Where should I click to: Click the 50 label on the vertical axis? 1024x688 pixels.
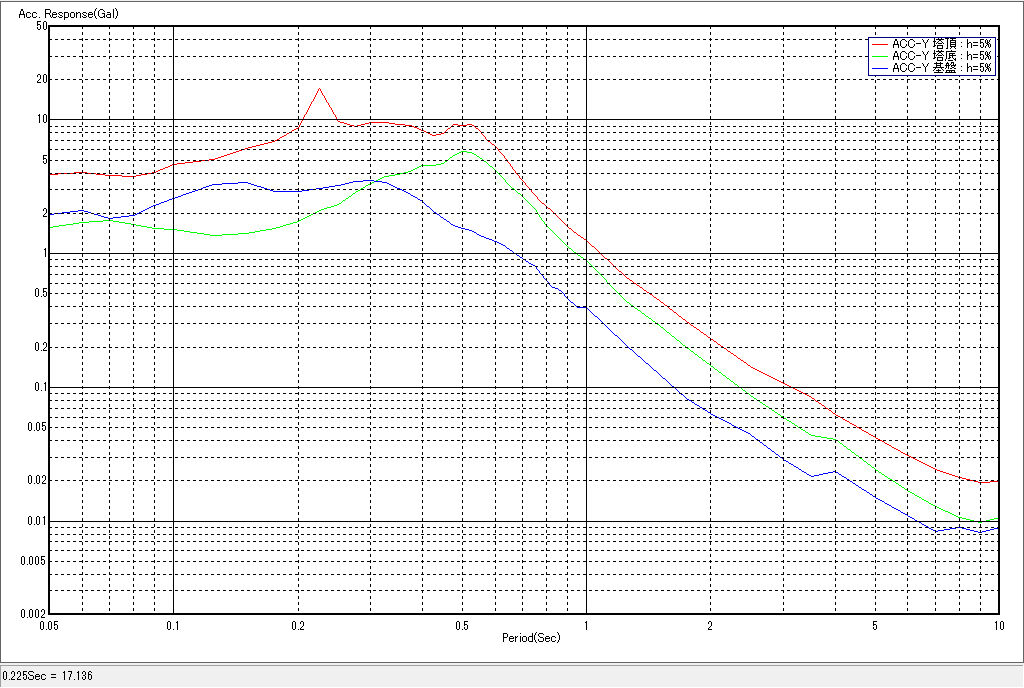pyautogui.click(x=42, y=26)
